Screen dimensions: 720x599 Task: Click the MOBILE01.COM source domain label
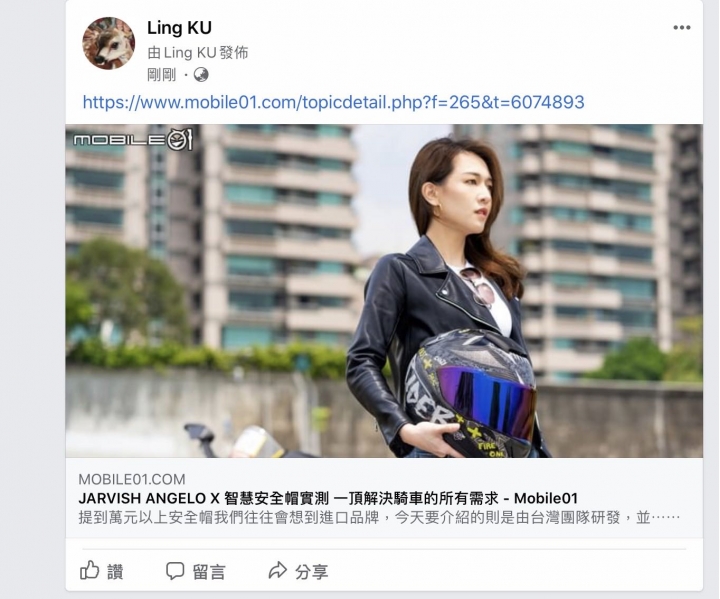pyautogui.click(x=132, y=479)
